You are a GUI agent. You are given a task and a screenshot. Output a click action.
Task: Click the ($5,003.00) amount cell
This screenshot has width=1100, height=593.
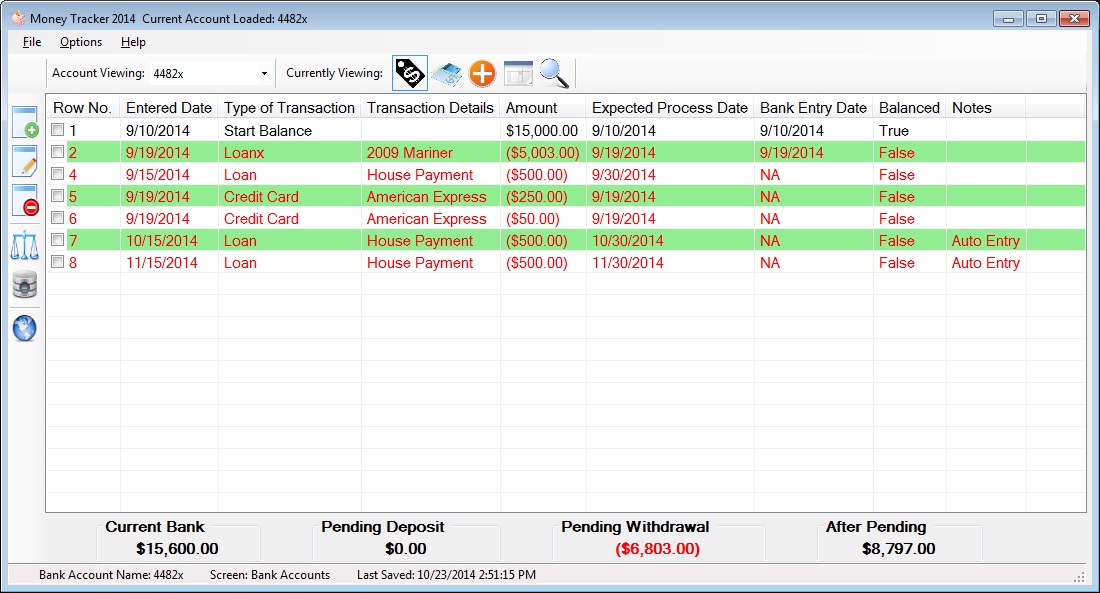coord(542,152)
